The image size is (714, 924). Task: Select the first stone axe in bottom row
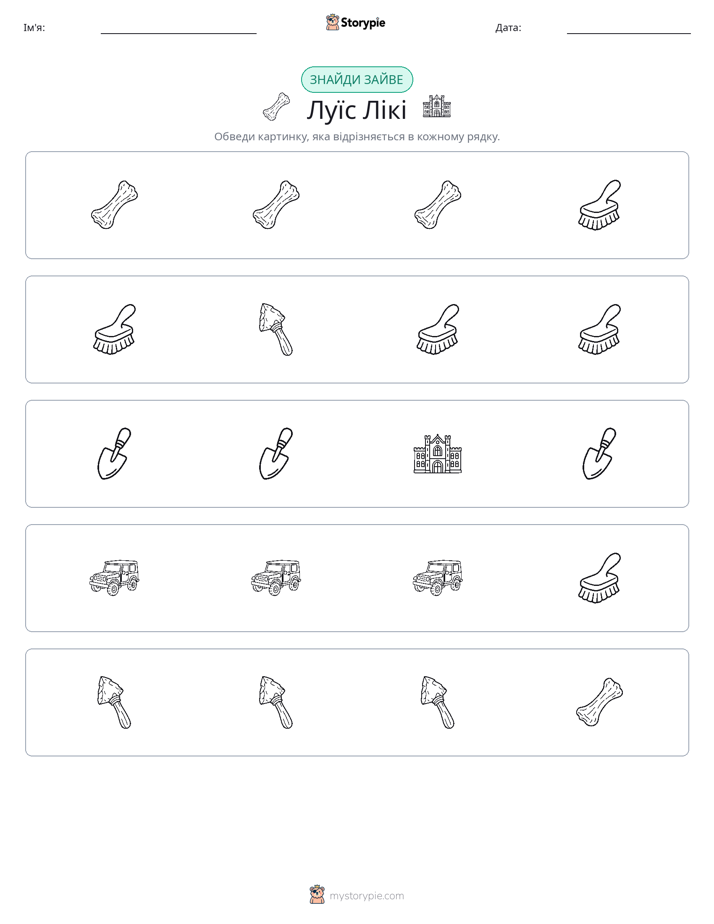[x=114, y=702]
